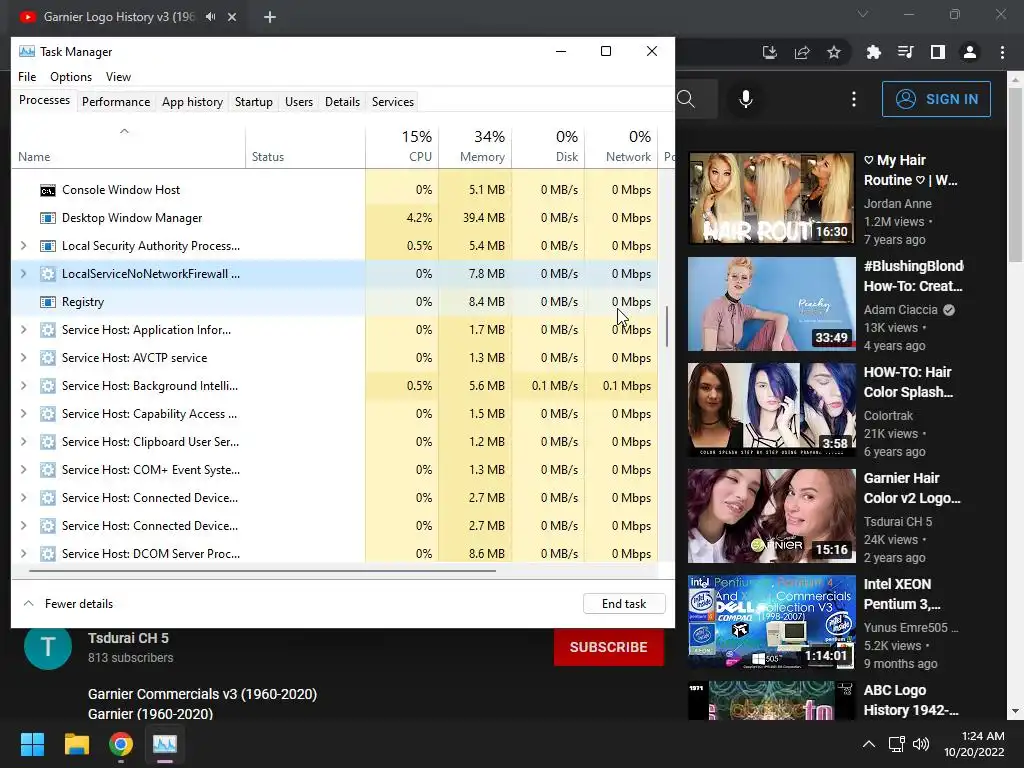
Task: Click the Desktop Window Manager process icon
Action: [x=48, y=218]
